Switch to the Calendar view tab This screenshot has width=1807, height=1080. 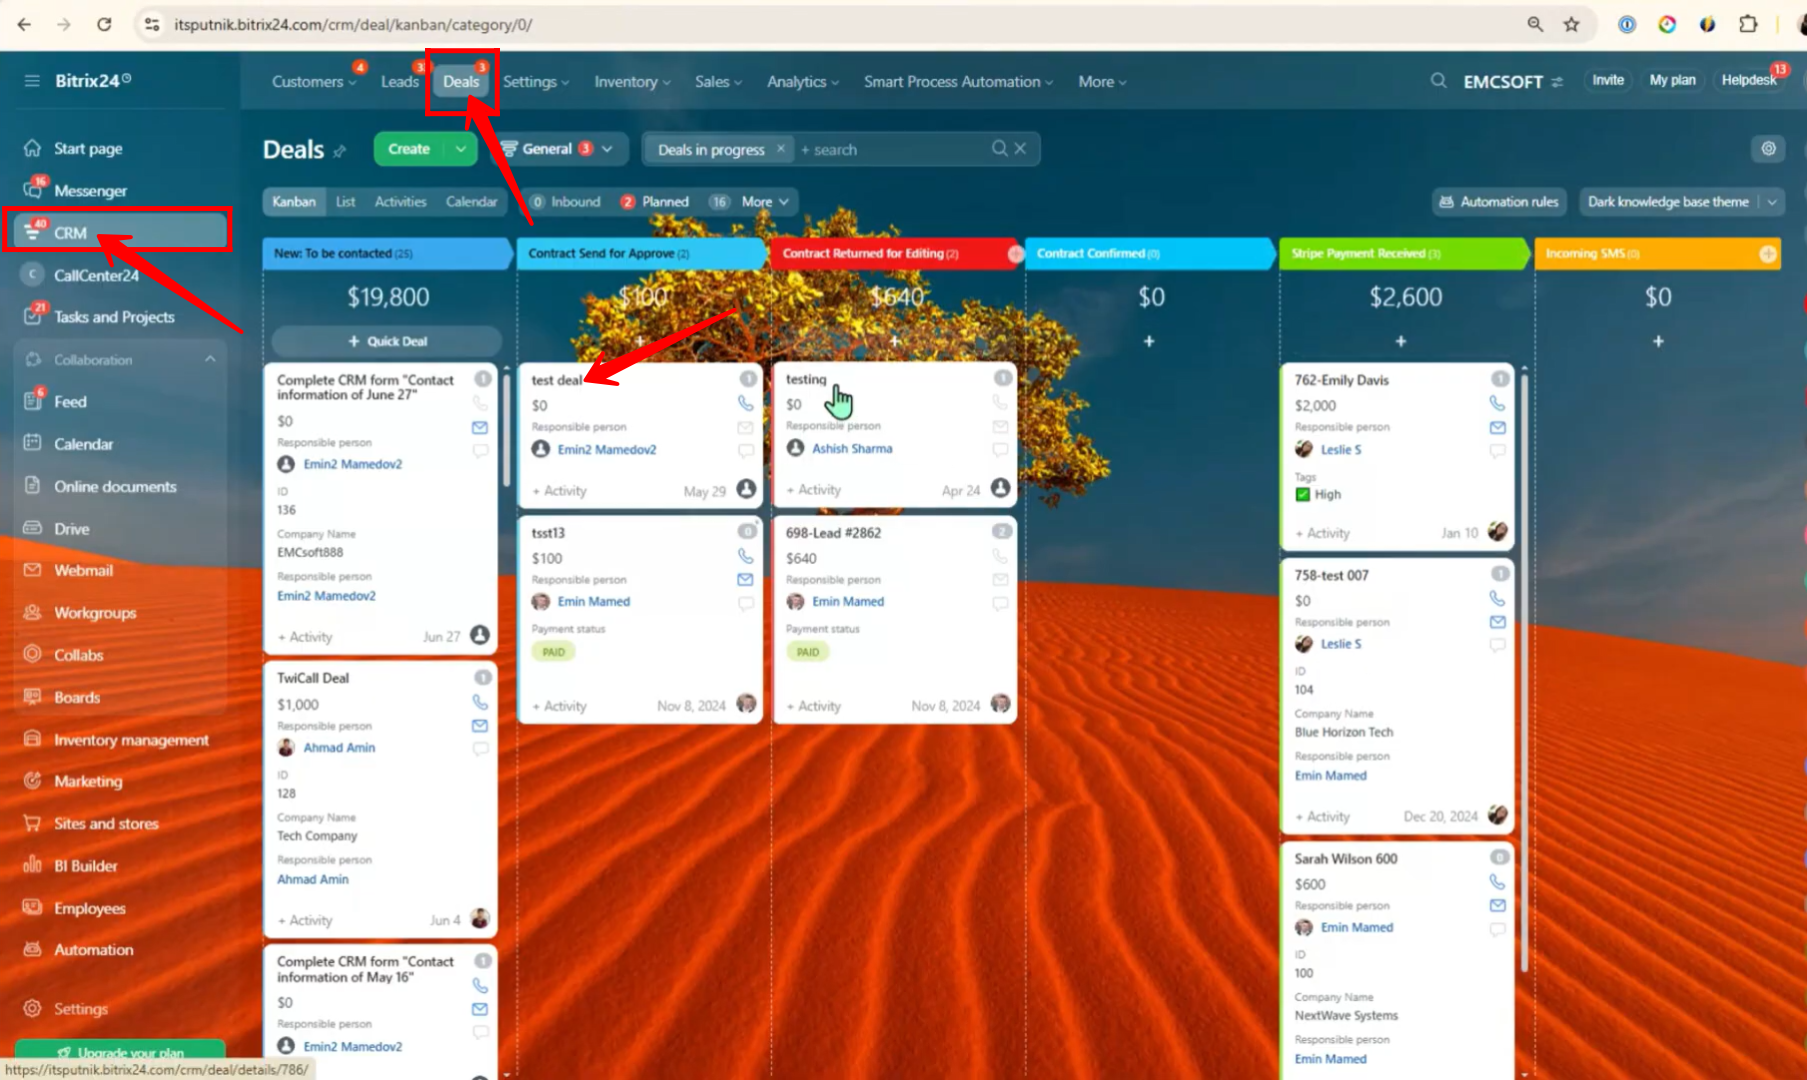471,202
